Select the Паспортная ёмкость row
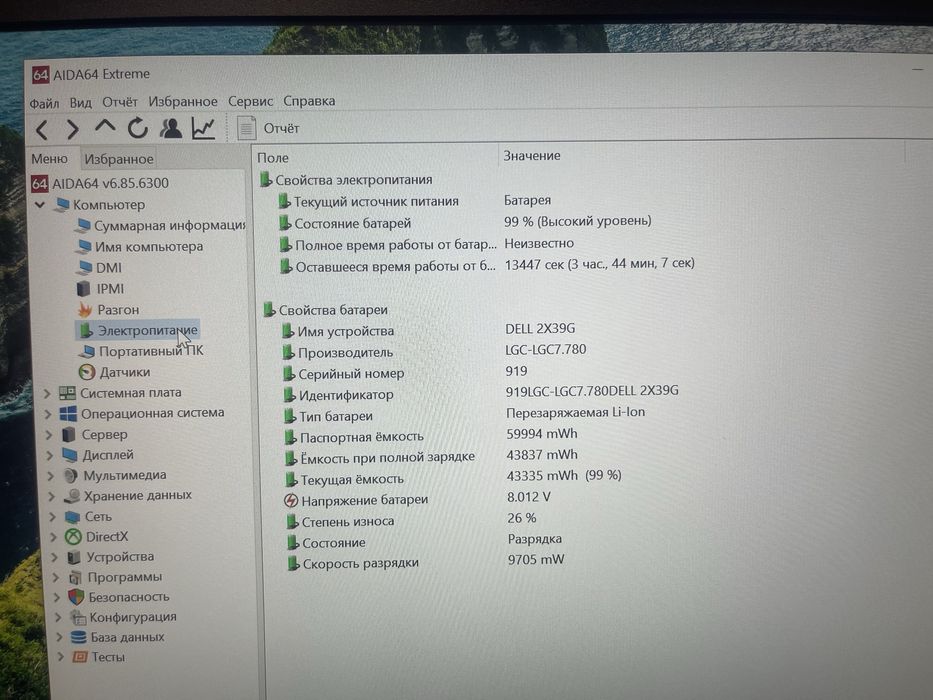 coord(354,438)
